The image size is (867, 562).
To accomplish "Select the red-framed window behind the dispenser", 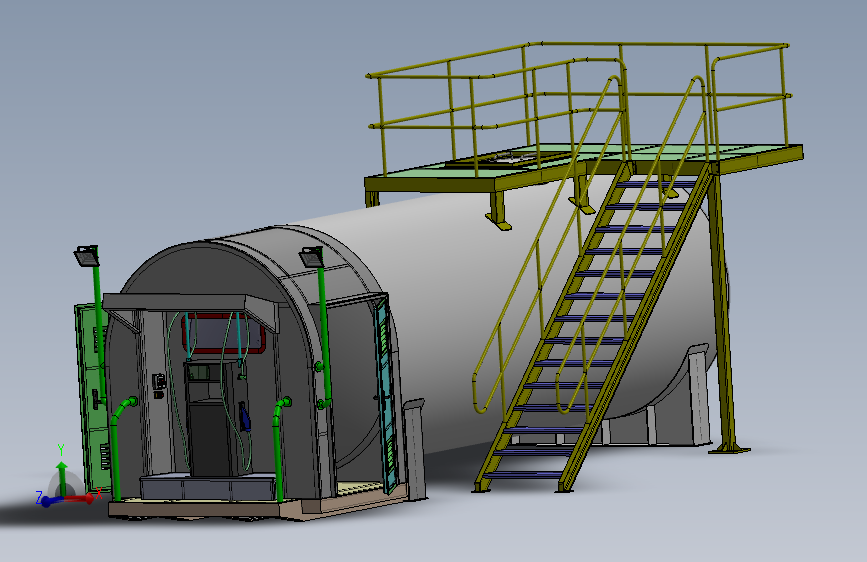I will coord(224,334).
